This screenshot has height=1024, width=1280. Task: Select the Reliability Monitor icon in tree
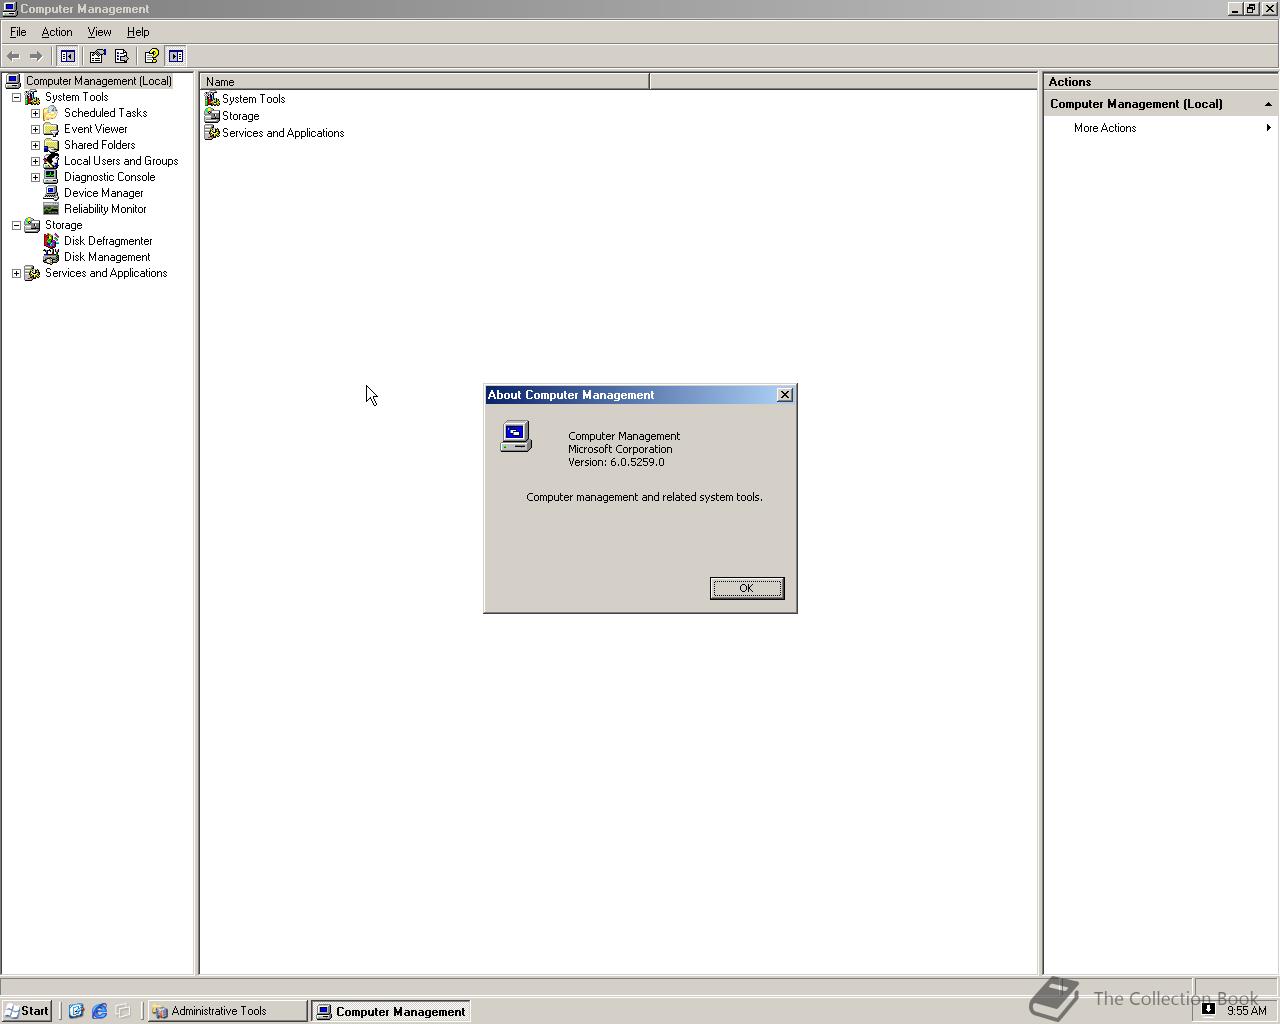point(51,209)
